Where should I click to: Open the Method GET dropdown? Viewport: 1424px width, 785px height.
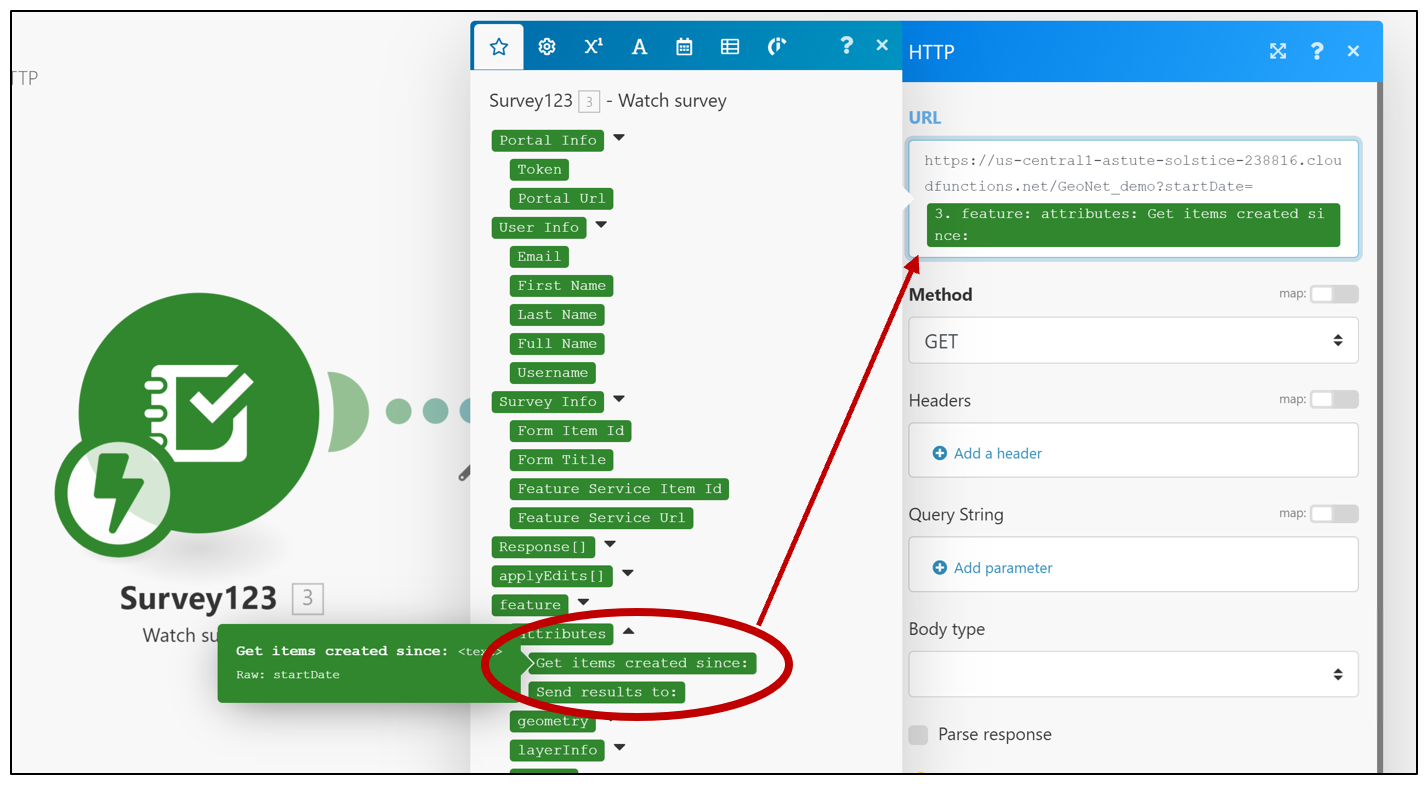point(1133,341)
